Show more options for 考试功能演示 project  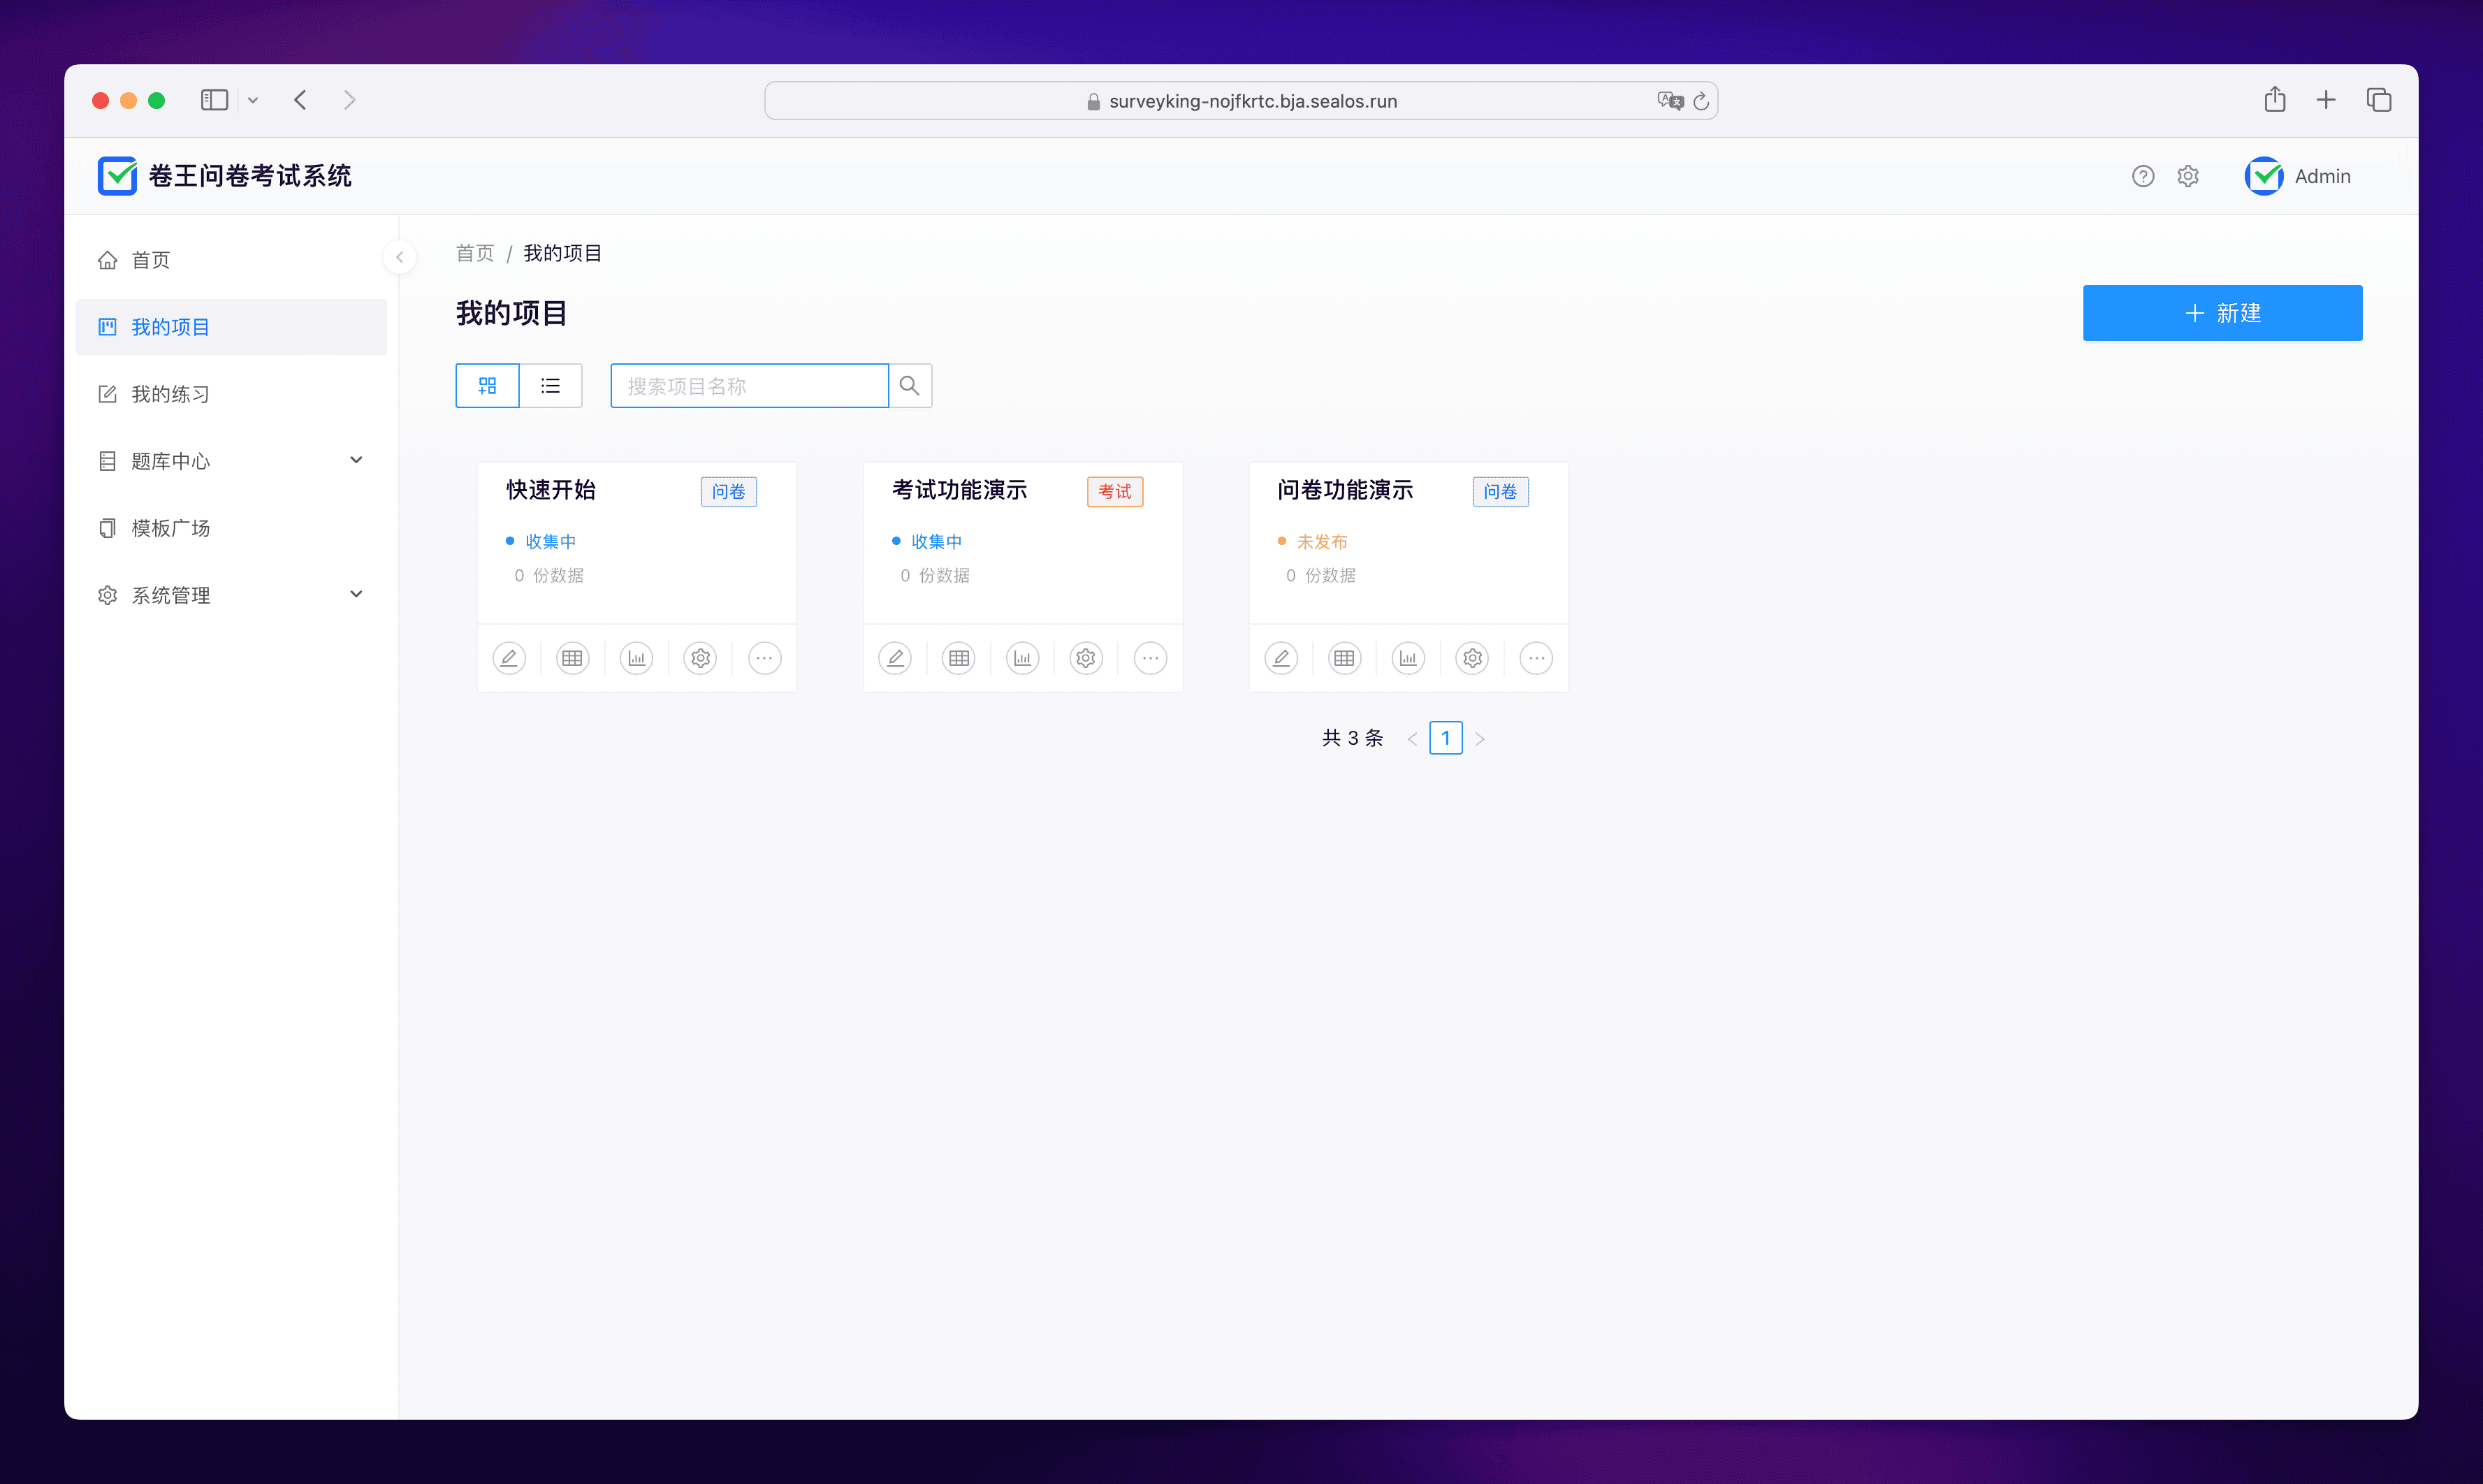click(x=1151, y=658)
